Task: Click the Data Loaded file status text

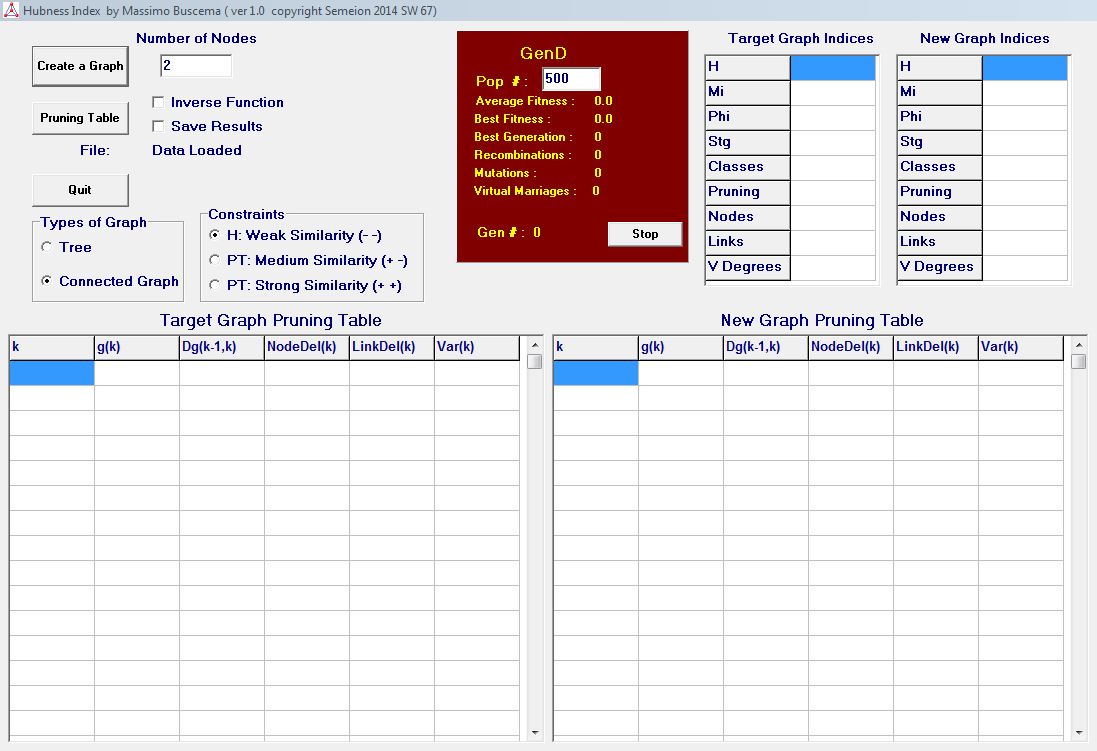Action: (197, 150)
